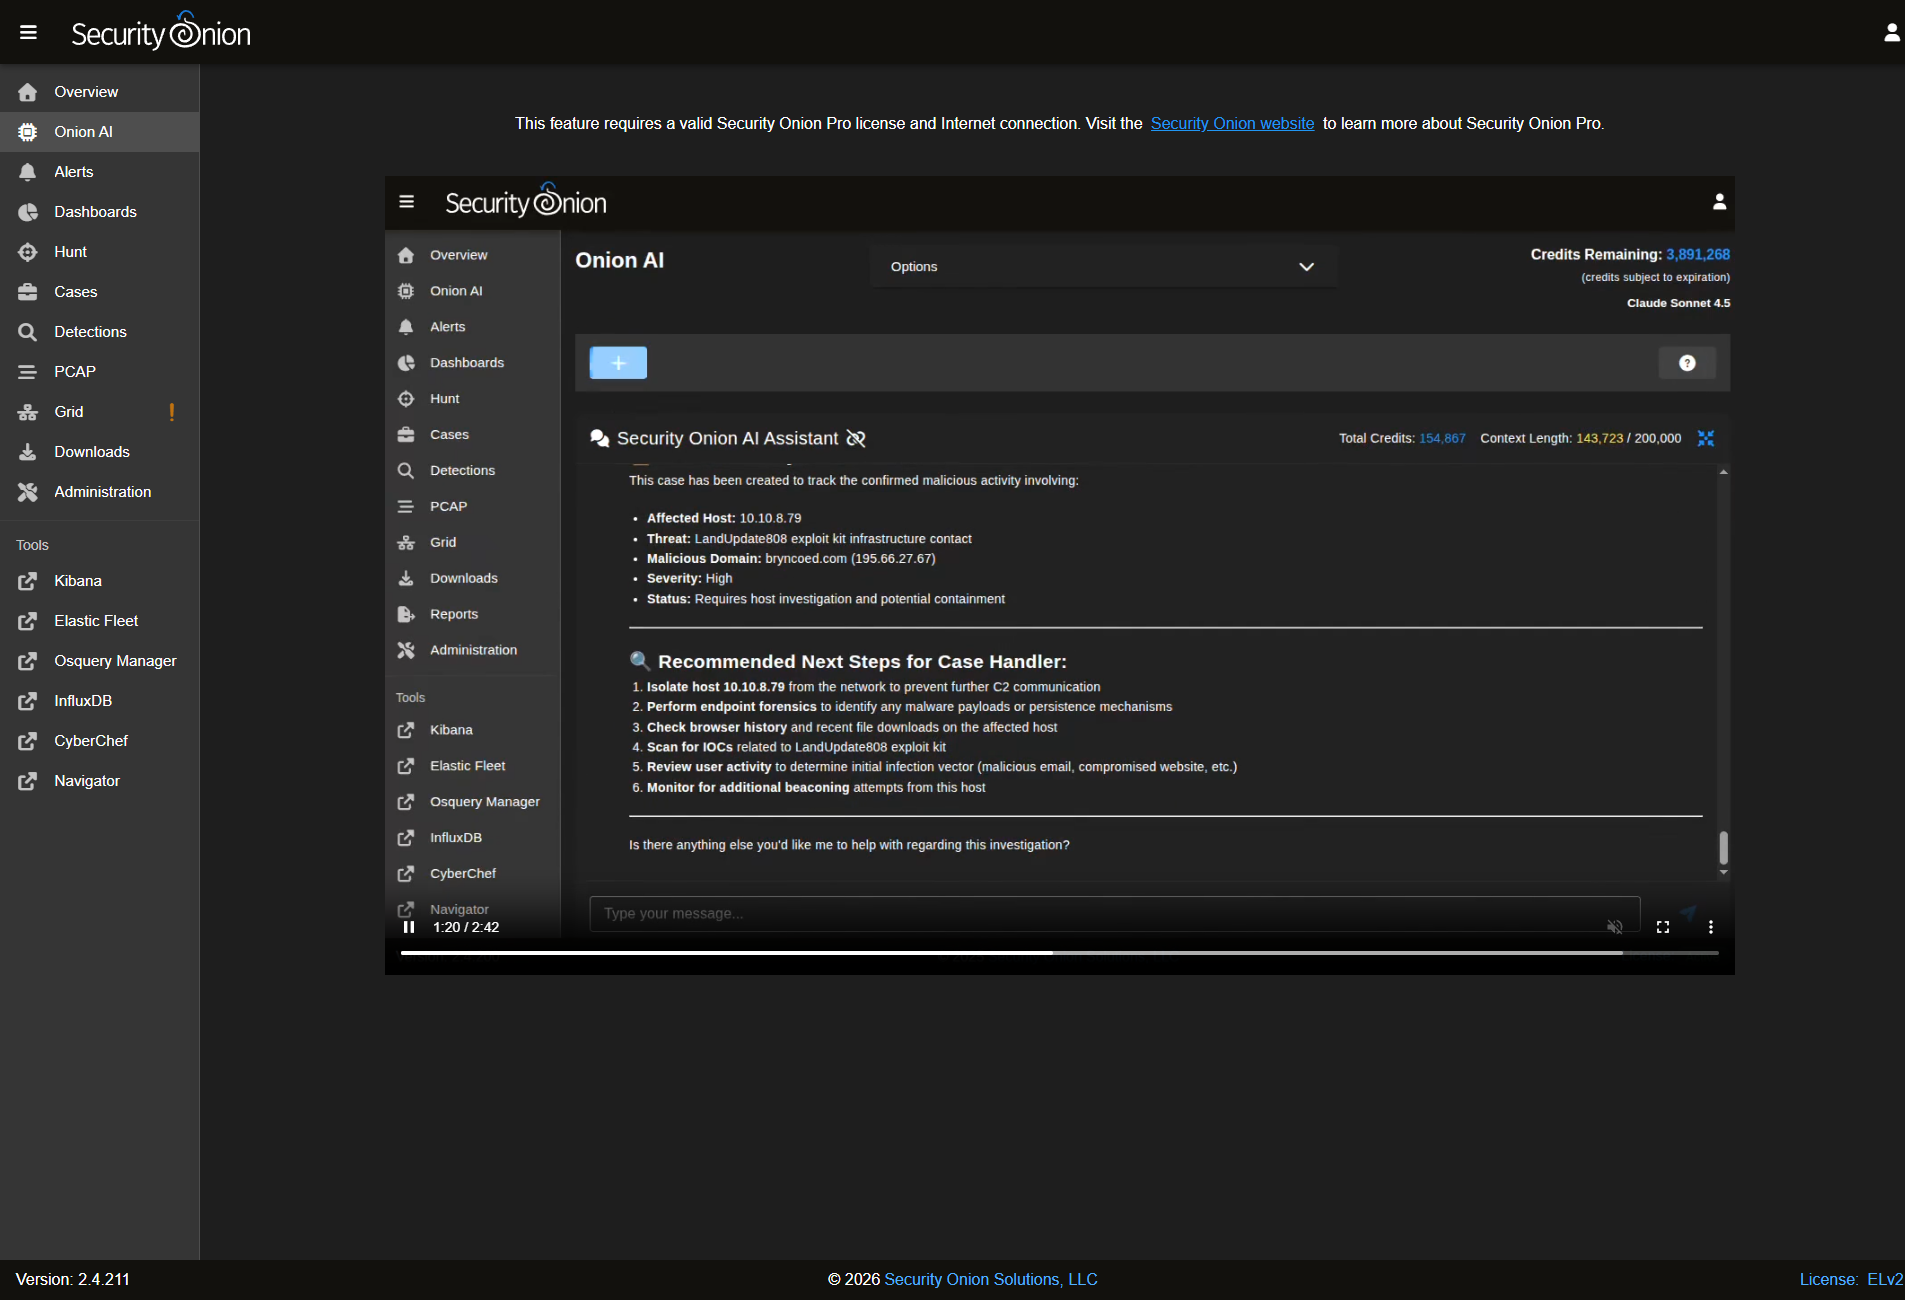Open Grid from the left sidebar
1905x1300 pixels.
pyautogui.click(x=100, y=412)
